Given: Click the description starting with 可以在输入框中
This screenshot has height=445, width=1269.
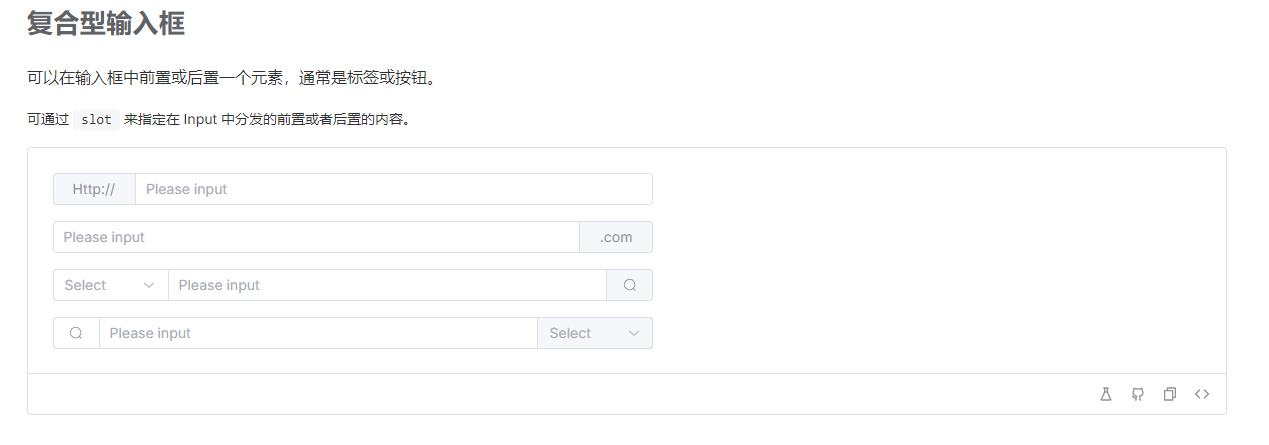Looking at the screenshot, I should coord(233,78).
